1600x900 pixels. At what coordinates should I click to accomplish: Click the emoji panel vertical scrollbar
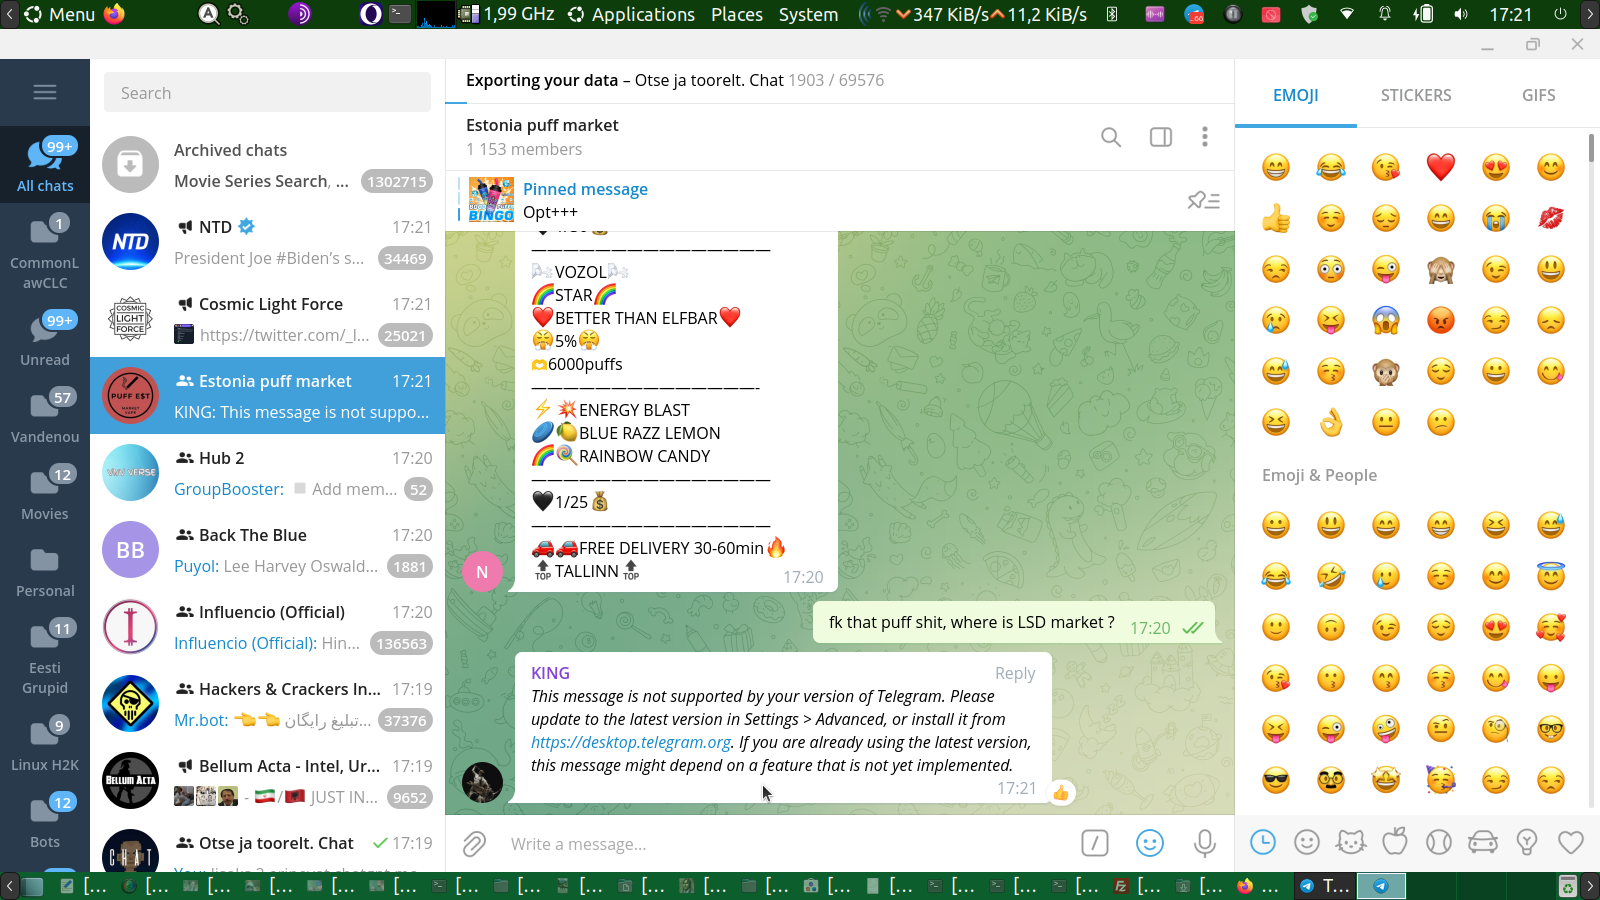1591,148
